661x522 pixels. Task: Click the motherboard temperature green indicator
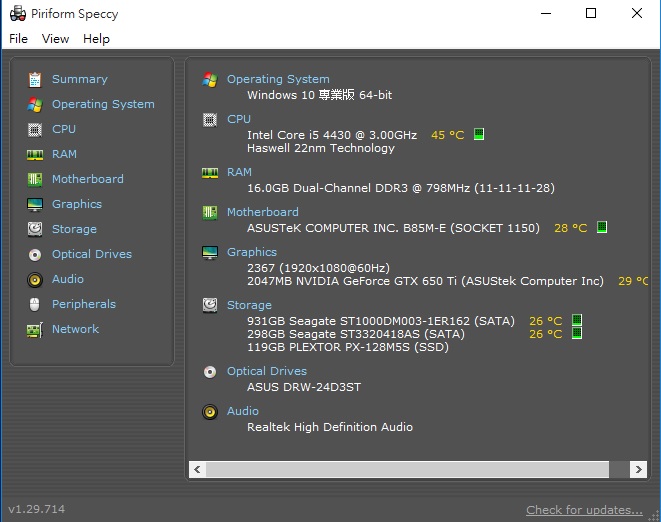click(x=602, y=227)
